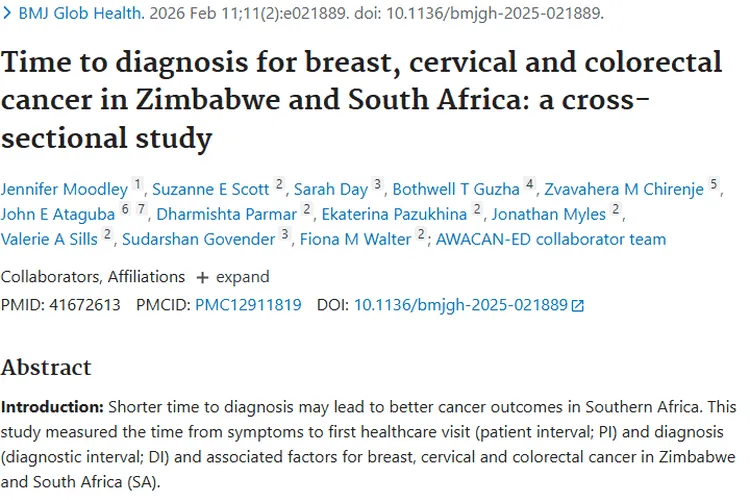Image resolution: width=750 pixels, height=500 pixels.
Task: Click author Suzanne E Scott
Action: tap(211, 188)
